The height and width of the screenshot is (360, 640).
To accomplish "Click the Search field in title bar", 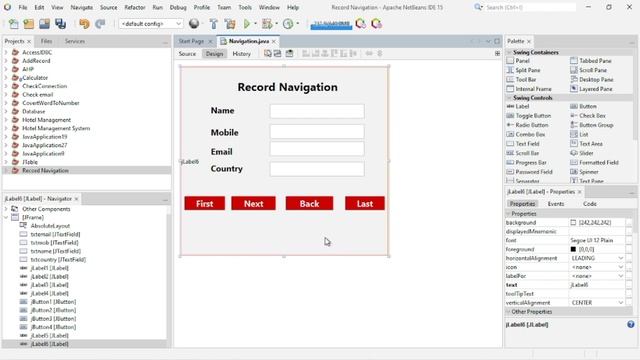I will click(530, 7).
